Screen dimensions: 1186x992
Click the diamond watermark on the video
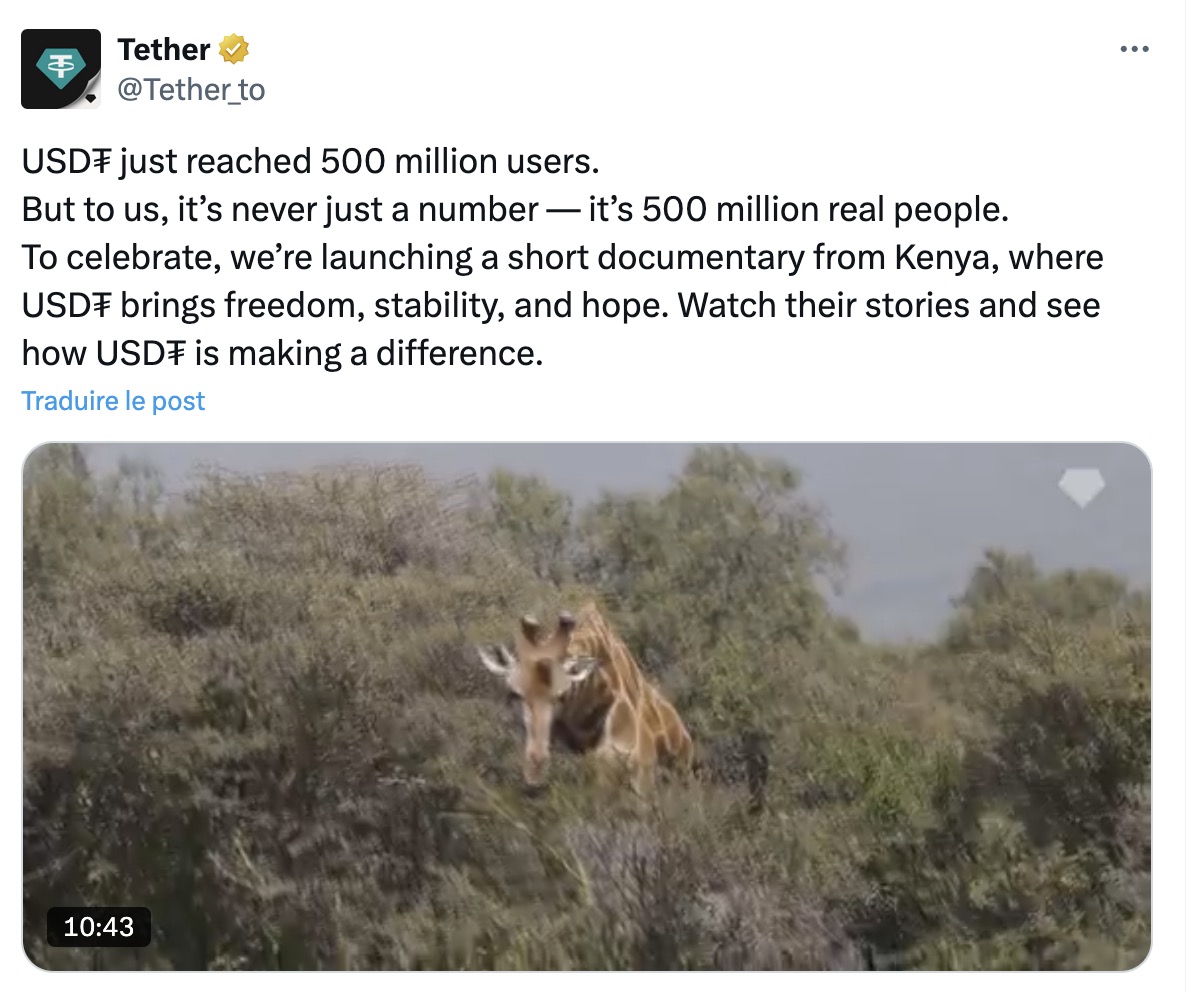pyautogui.click(x=1081, y=487)
